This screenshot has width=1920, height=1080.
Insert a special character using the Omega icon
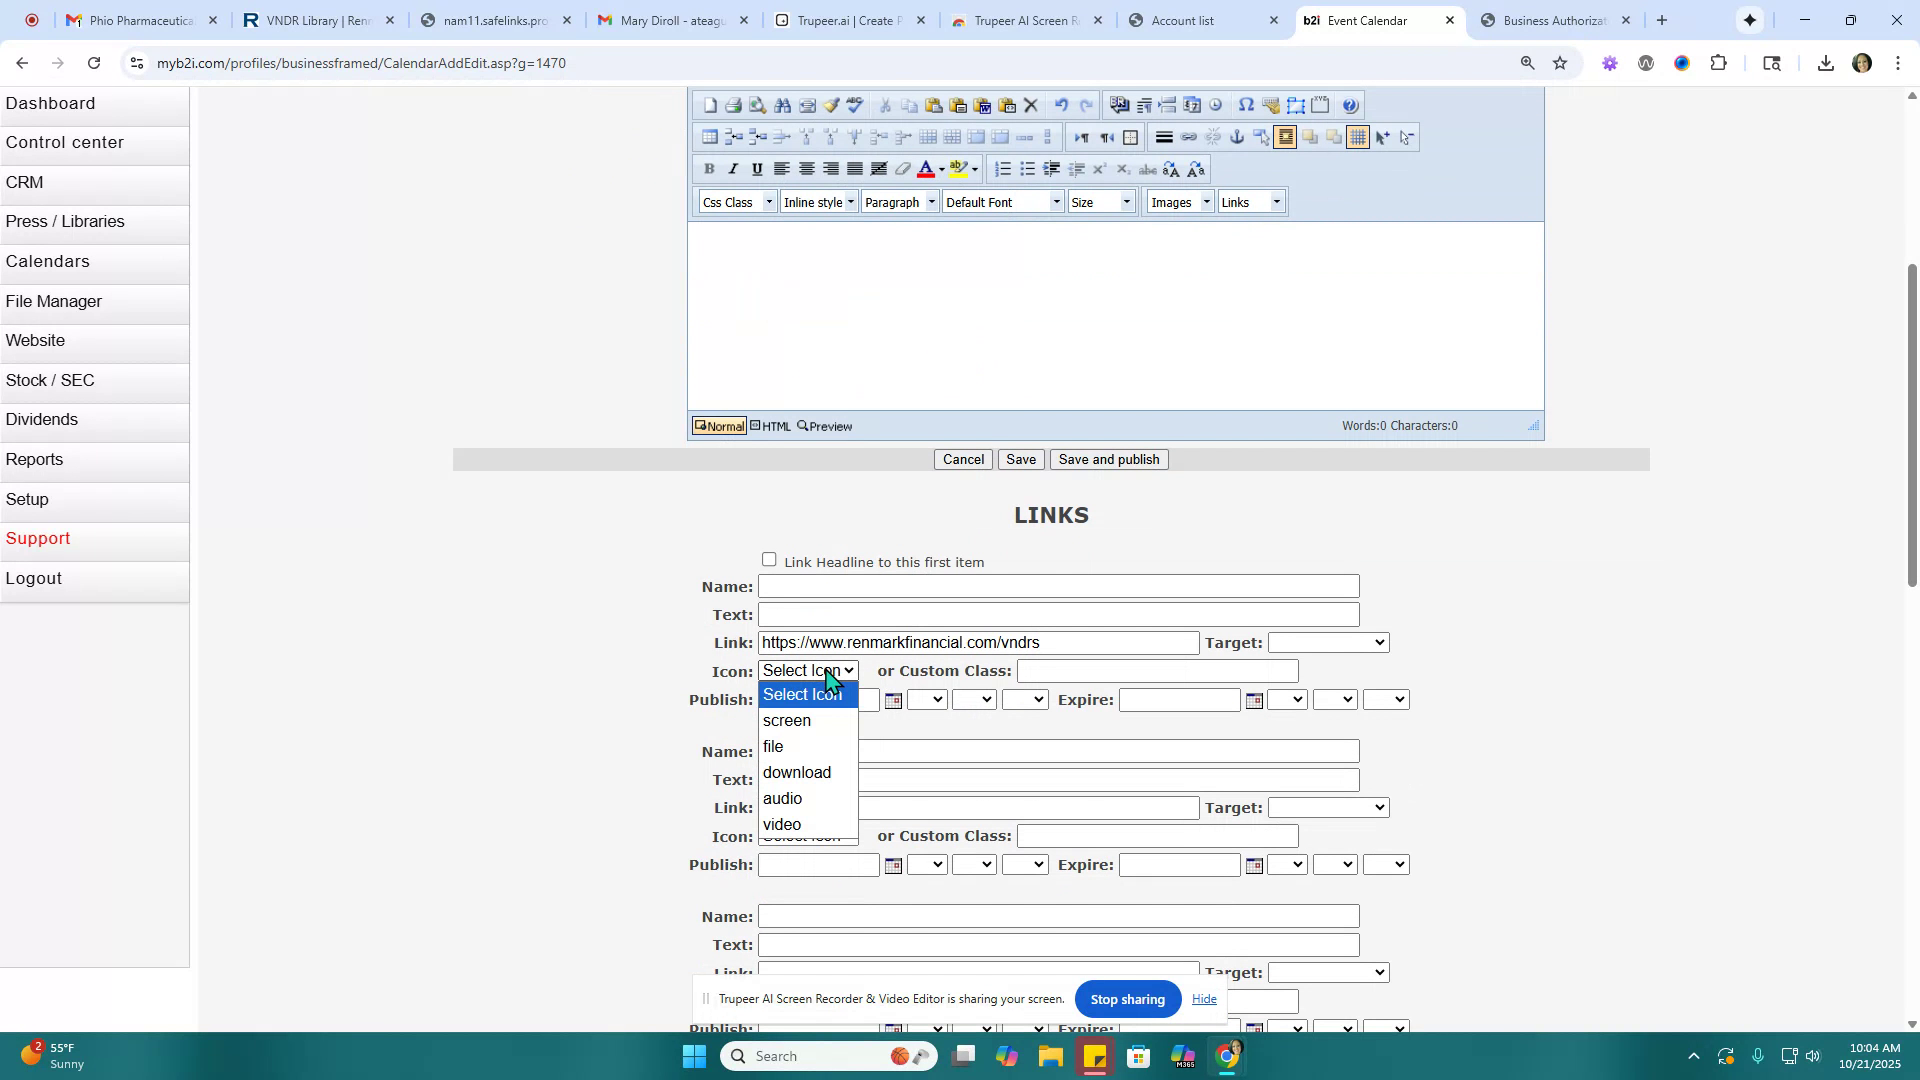tap(1247, 104)
